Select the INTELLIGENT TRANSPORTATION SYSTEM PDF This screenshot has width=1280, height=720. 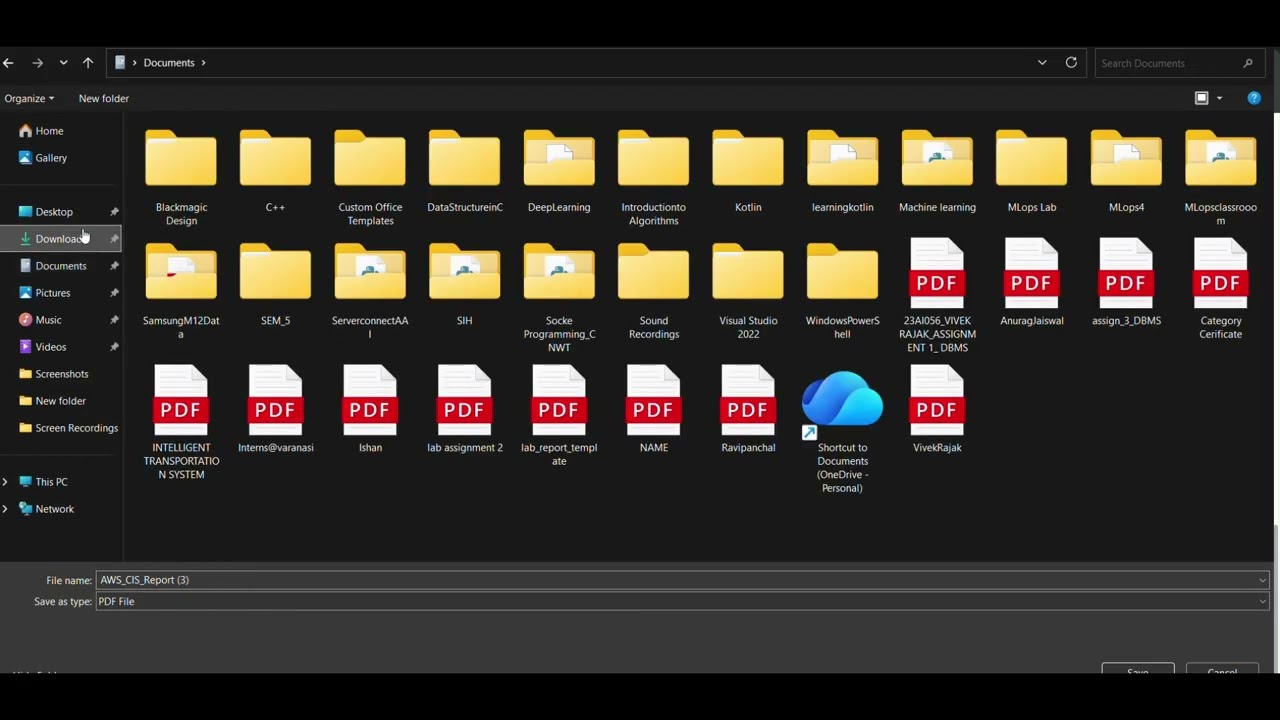click(181, 423)
